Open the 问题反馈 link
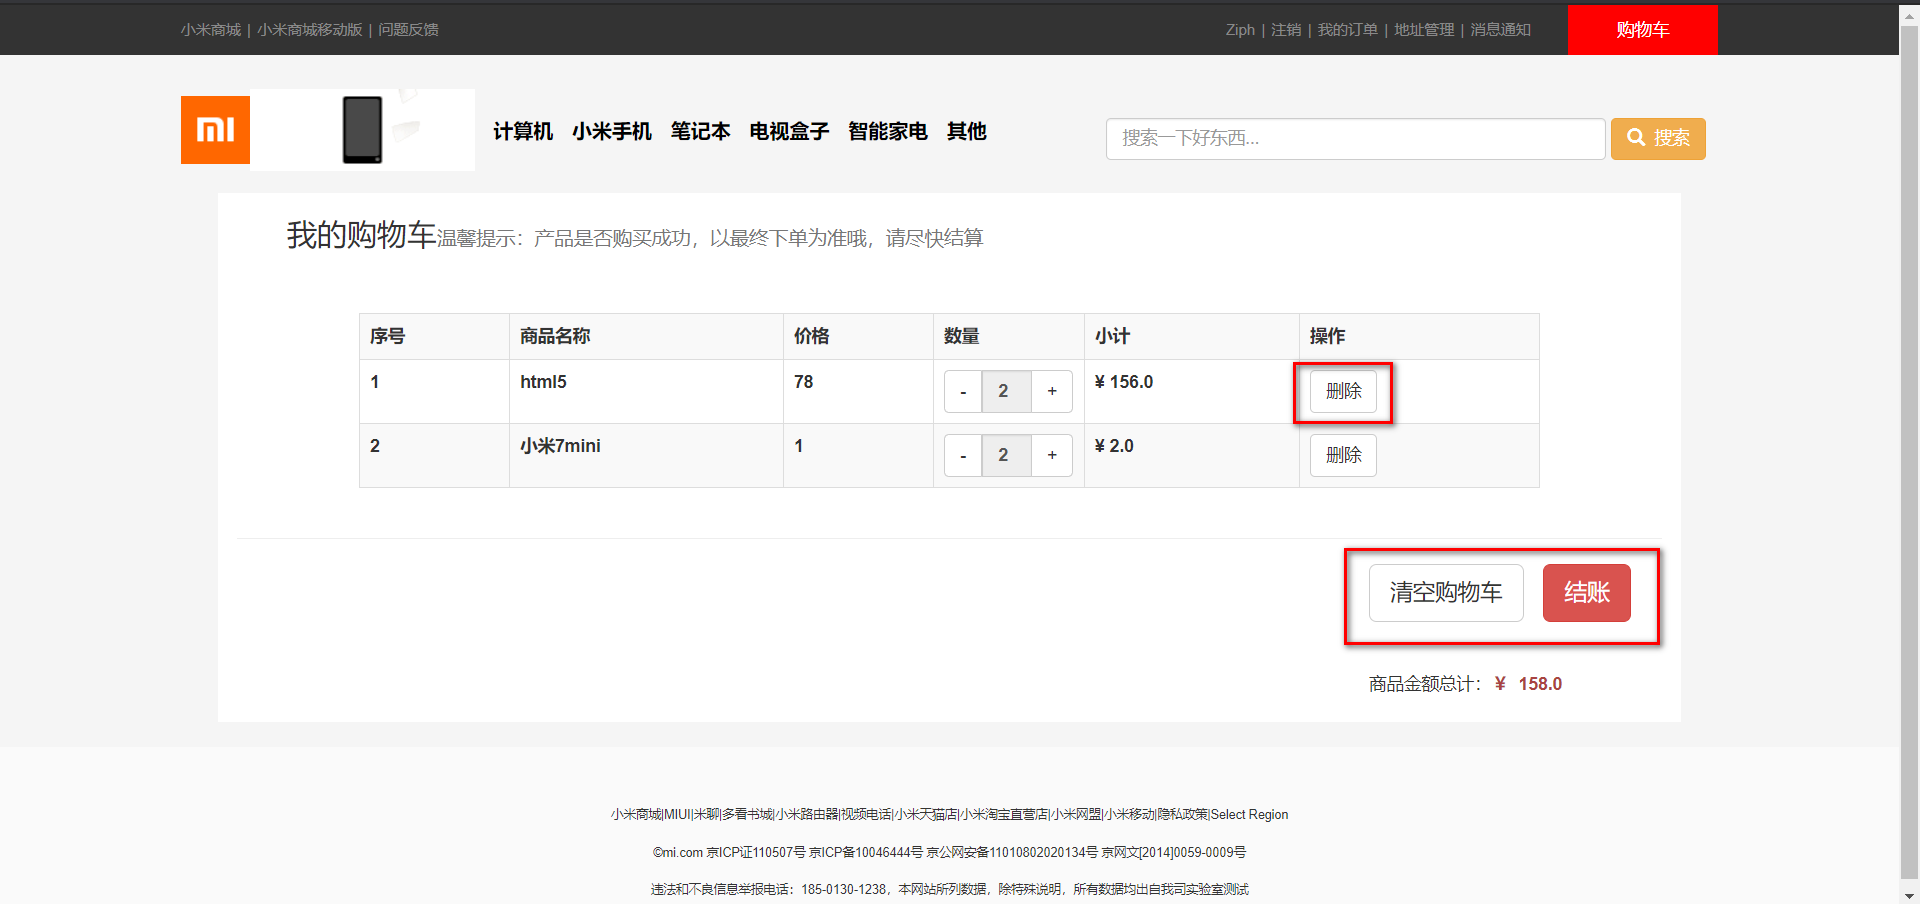1920x904 pixels. click(x=408, y=30)
